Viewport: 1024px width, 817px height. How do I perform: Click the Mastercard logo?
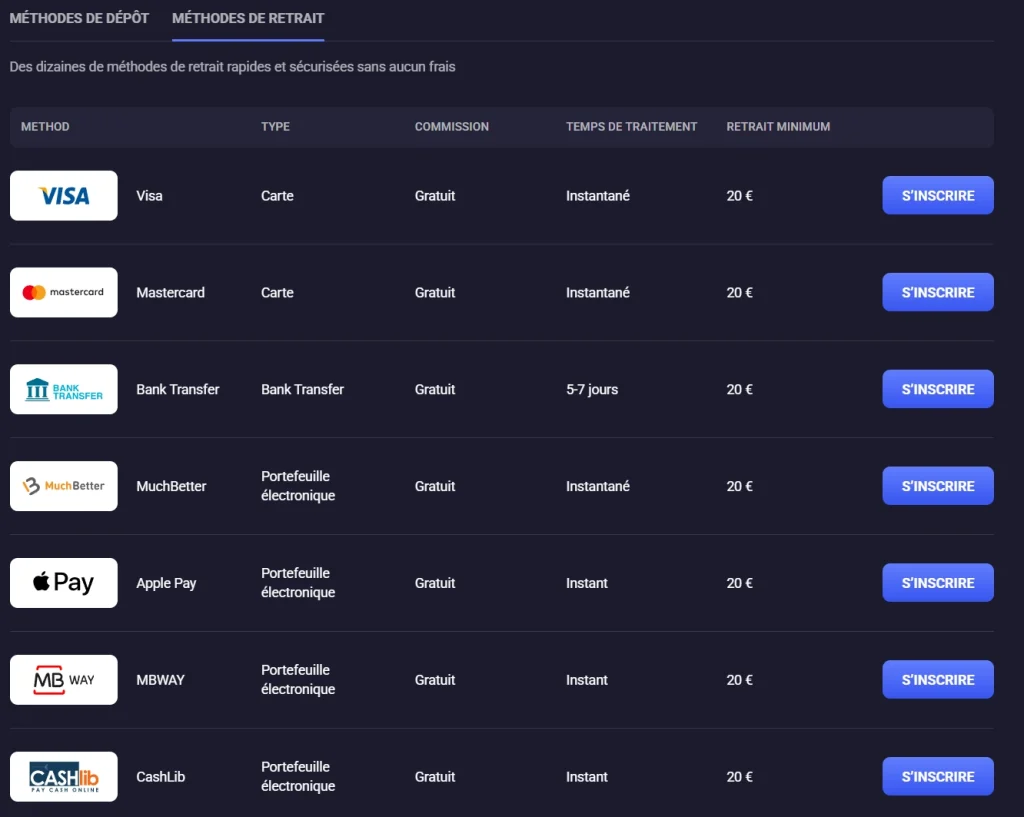point(64,292)
